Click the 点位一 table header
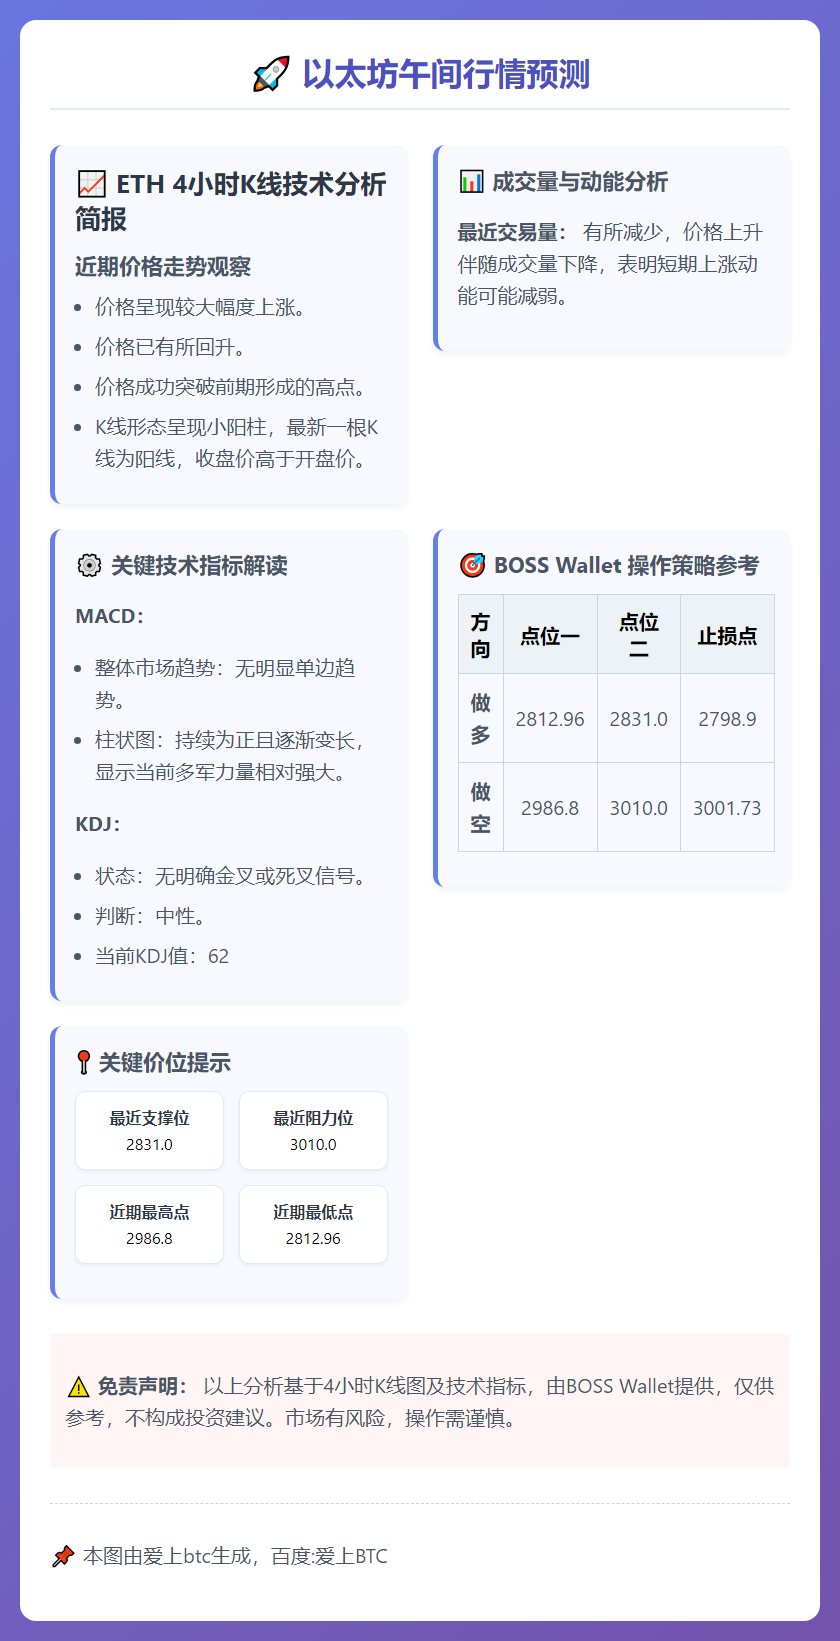The width and height of the screenshot is (840, 1641). tap(550, 635)
